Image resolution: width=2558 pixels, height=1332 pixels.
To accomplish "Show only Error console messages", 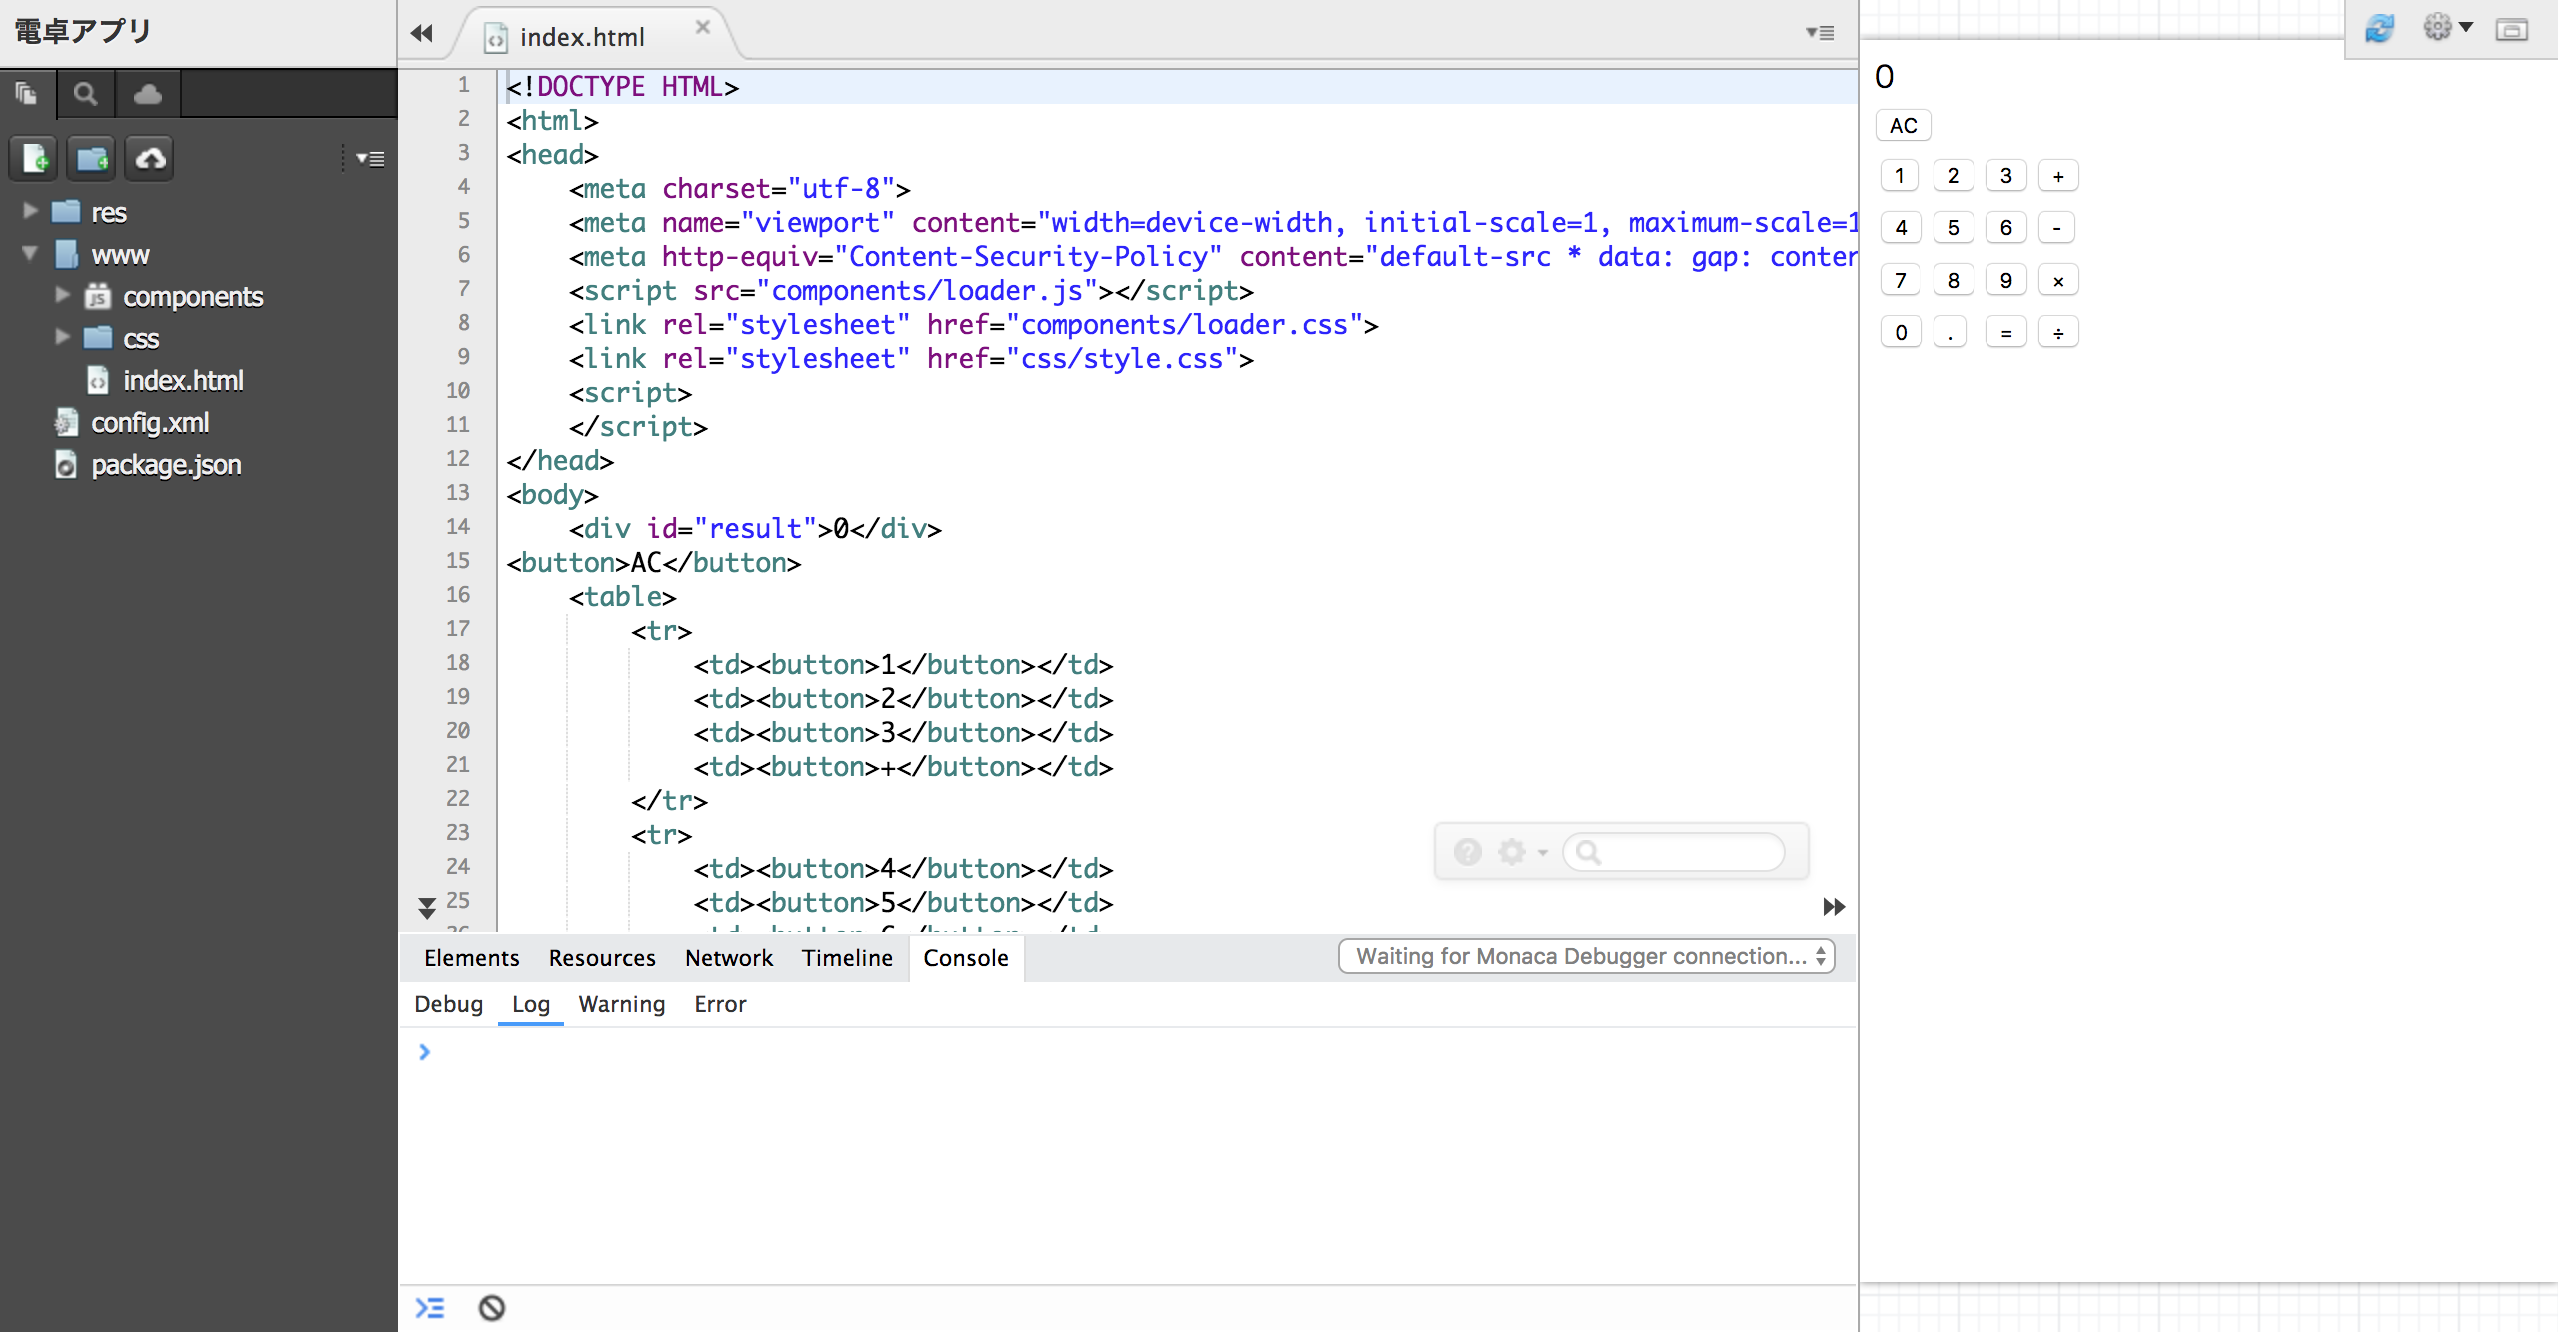I will pos(719,1004).
